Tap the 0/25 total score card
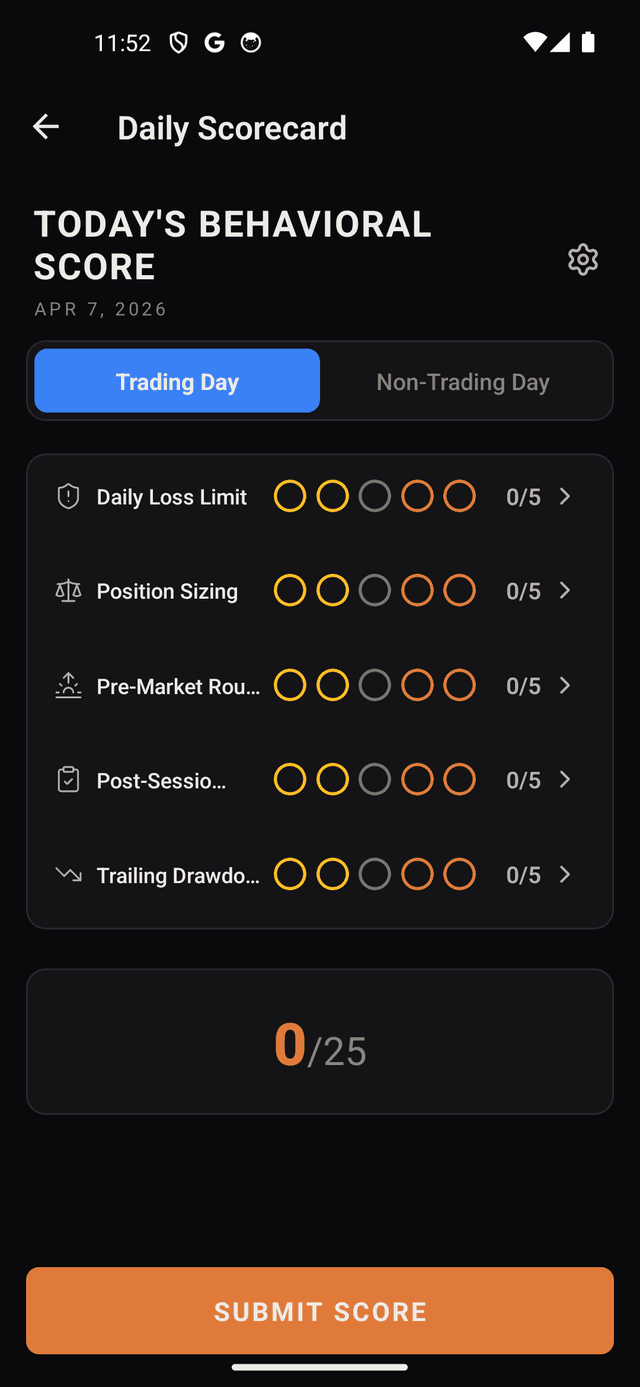The width and height of the screenshot is (640, 1387). (320, 1041)
